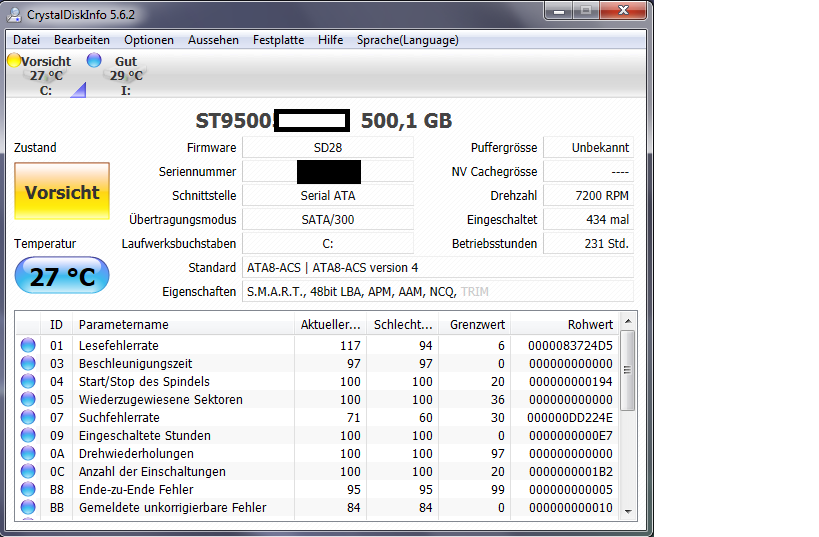Image resolution: width=819 pixels, height=537 pixels.
Task: Close the CrystalDiskInfo window
Action: tap(624, 10)
